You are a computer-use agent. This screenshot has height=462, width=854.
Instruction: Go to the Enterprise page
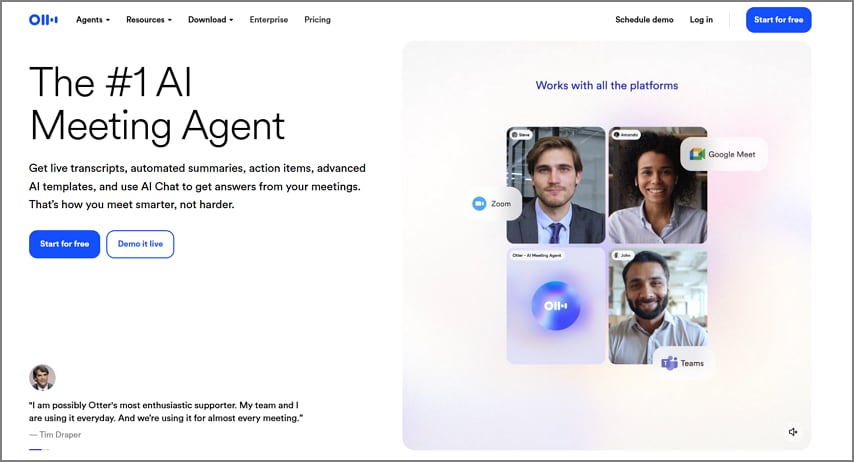269,20
